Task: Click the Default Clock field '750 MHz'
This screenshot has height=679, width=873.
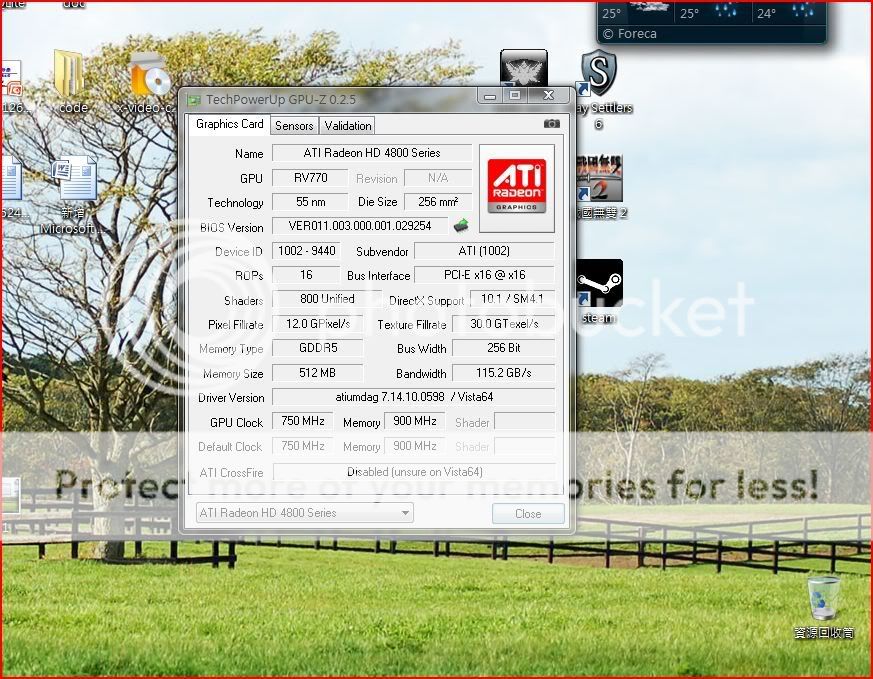Action: pyautogui.click(x=302, y=446)
